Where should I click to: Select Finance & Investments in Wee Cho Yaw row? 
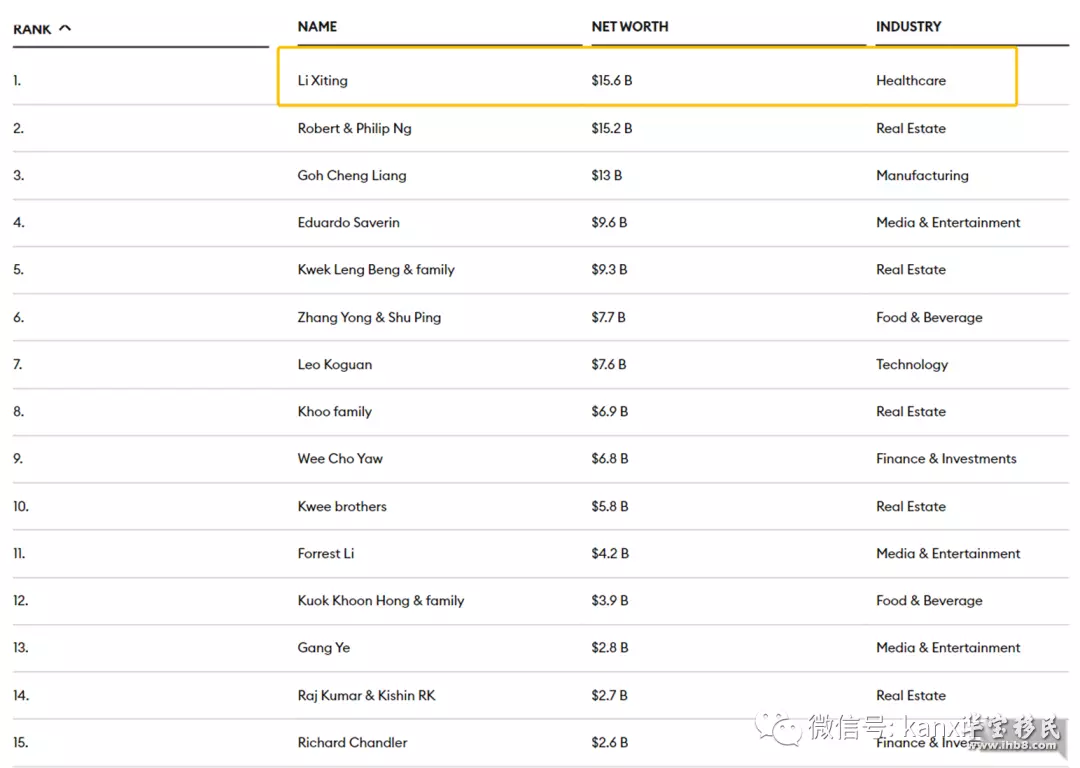[x=946, y=459]
